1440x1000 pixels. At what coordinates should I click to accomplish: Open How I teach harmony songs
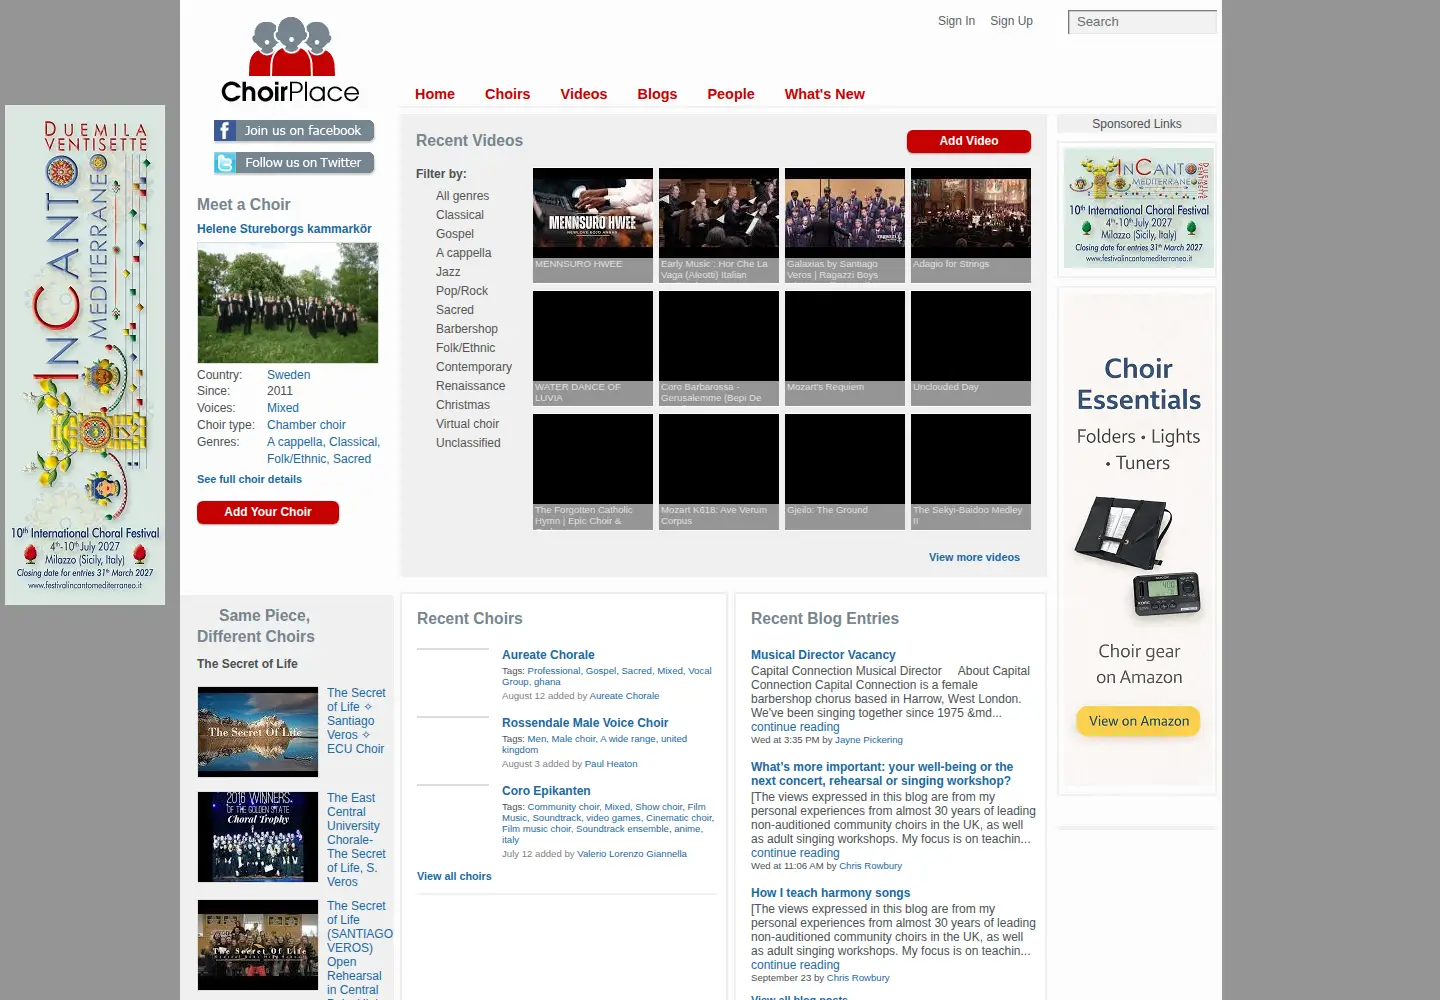[830, 893]
